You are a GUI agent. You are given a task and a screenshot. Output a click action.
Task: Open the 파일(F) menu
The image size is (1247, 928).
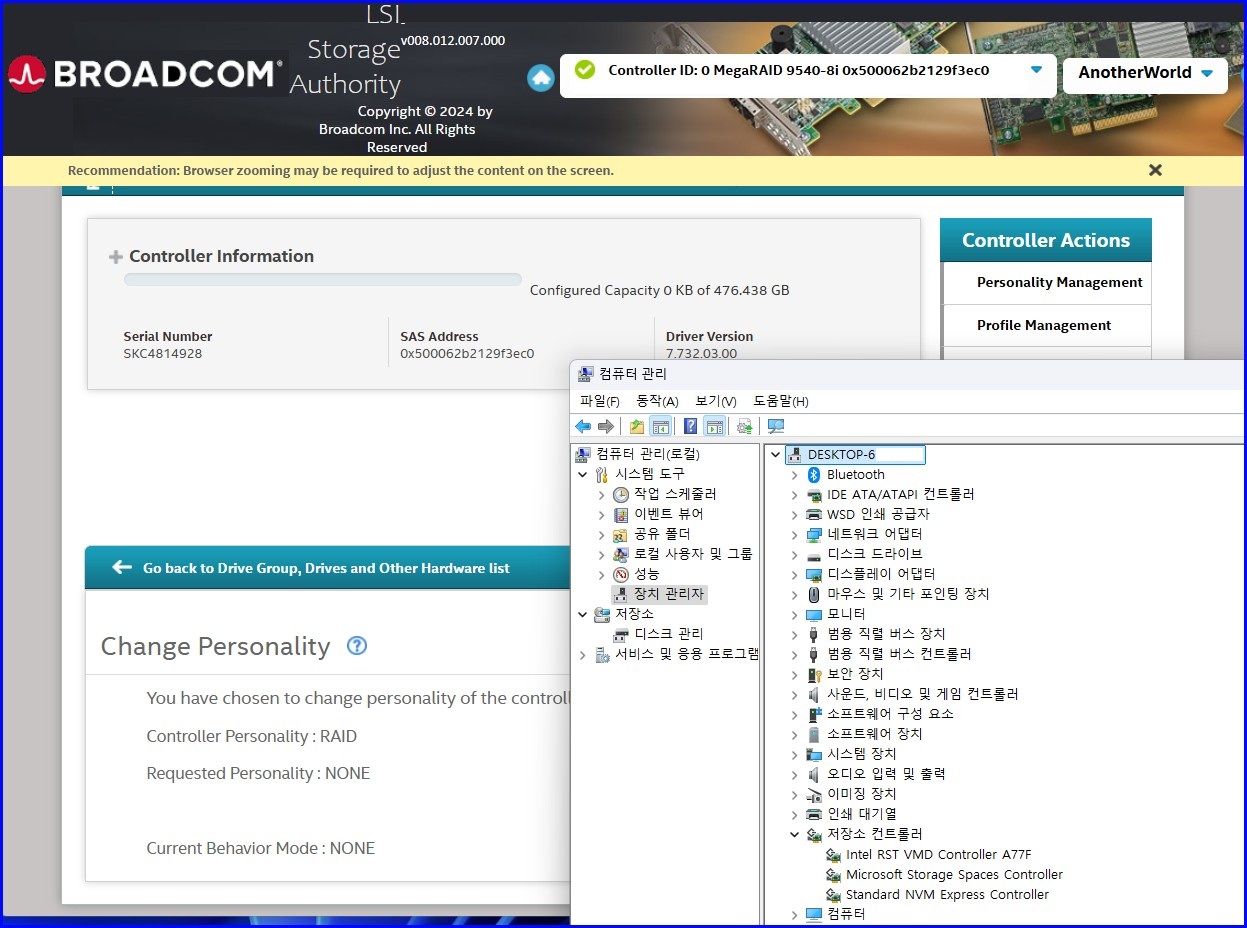(x=600, y=401)
